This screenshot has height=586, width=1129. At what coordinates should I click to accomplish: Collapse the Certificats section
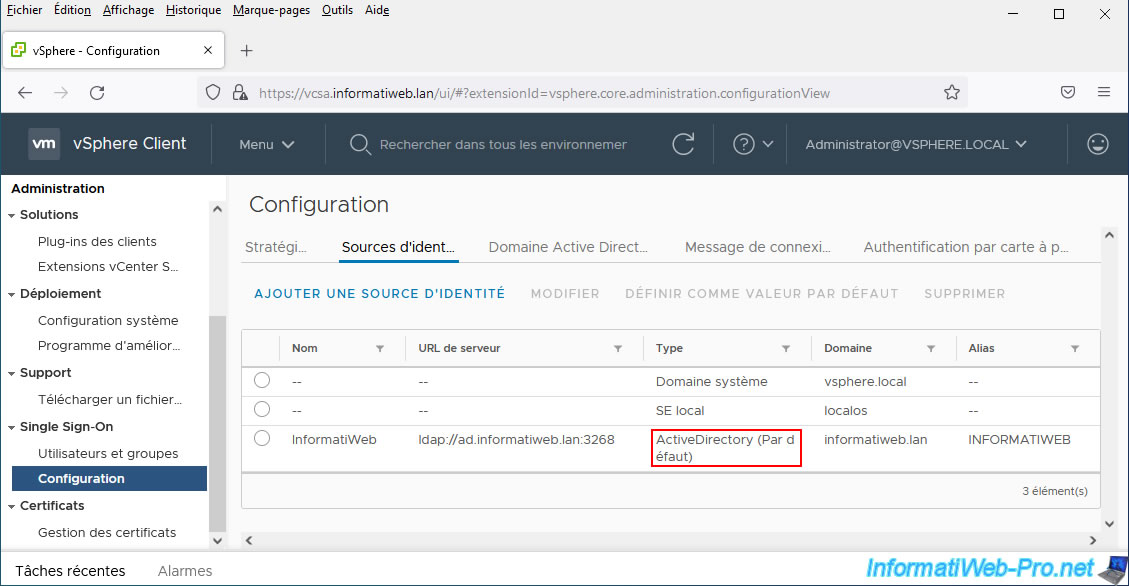tap(12, 507)
